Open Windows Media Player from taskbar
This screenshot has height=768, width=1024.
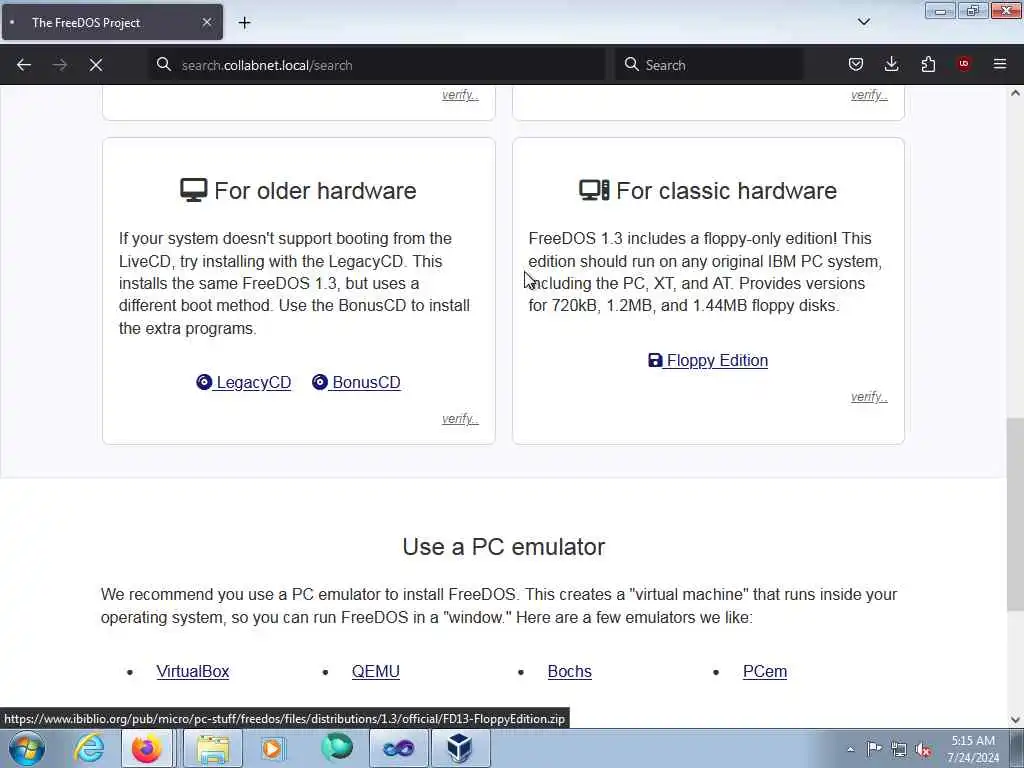tap(272, 748)
